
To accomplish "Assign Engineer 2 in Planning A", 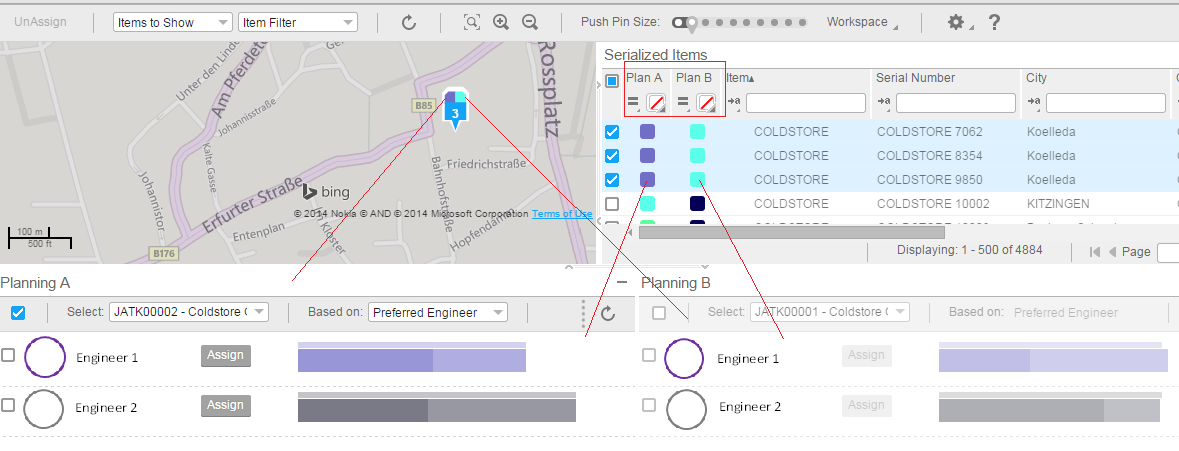I will (225, 405).
